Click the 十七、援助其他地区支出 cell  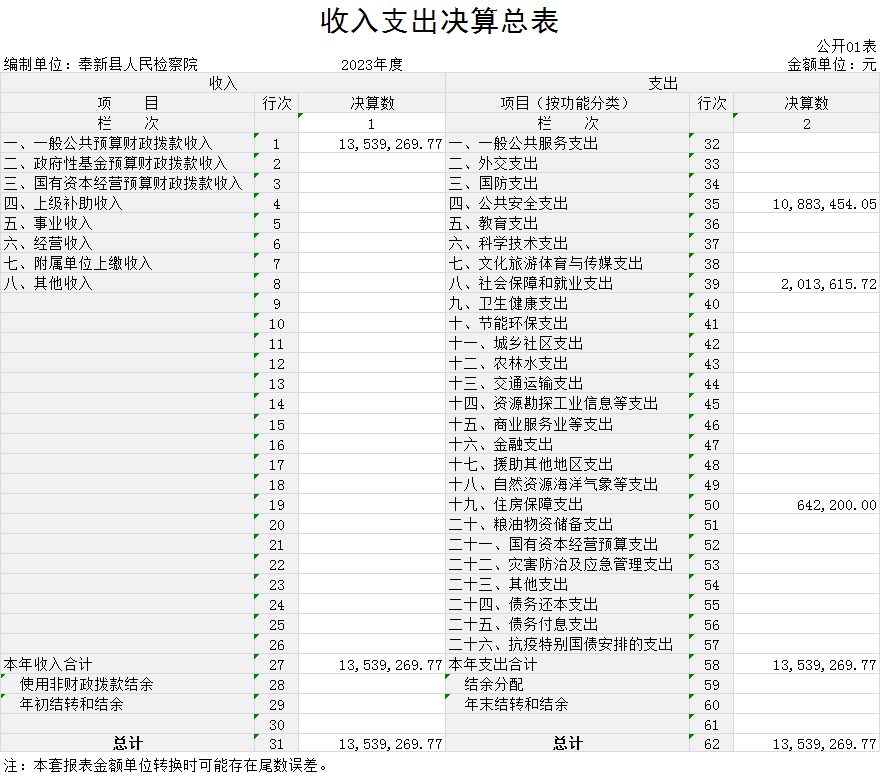coord(567,464)
